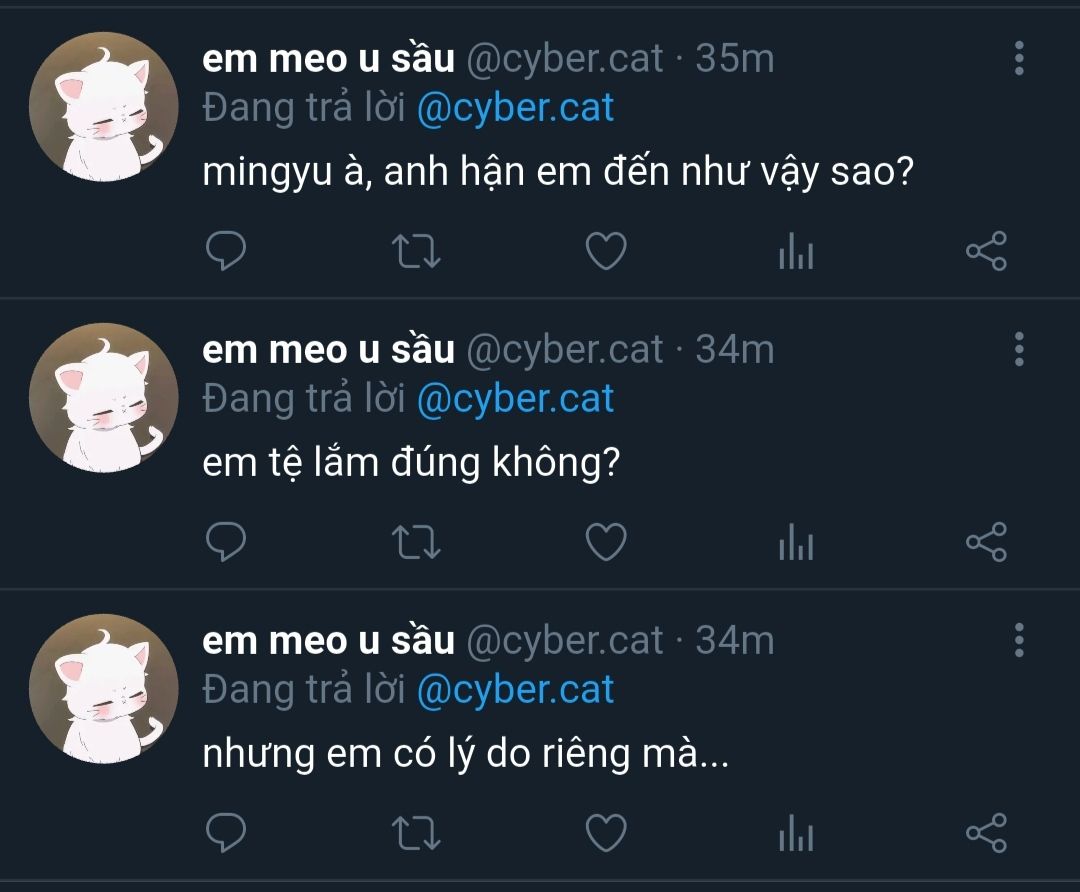Open more options on "nhưng em có lý do" tweet
This screenshot has width=1080, height=892.
pyautogui.click(x=1019, y=640)
